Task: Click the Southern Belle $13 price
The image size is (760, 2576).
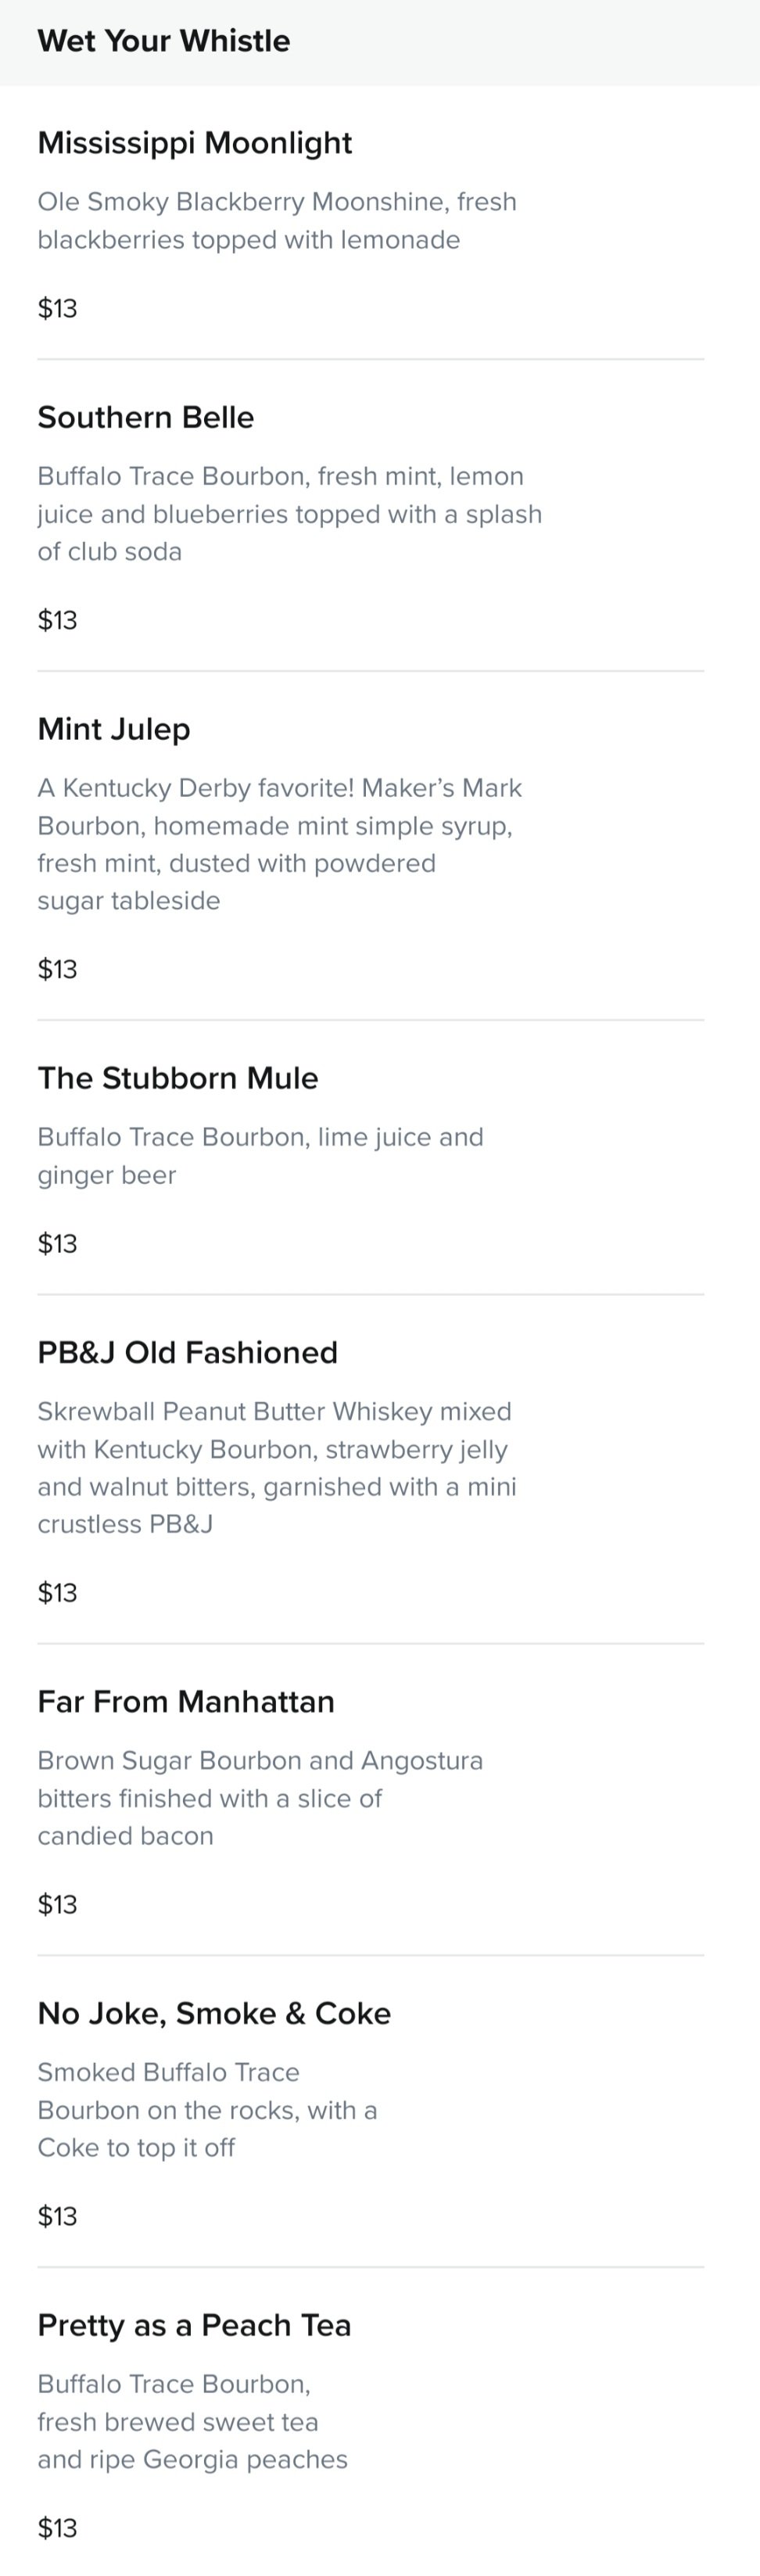Action: pos(57,620)
